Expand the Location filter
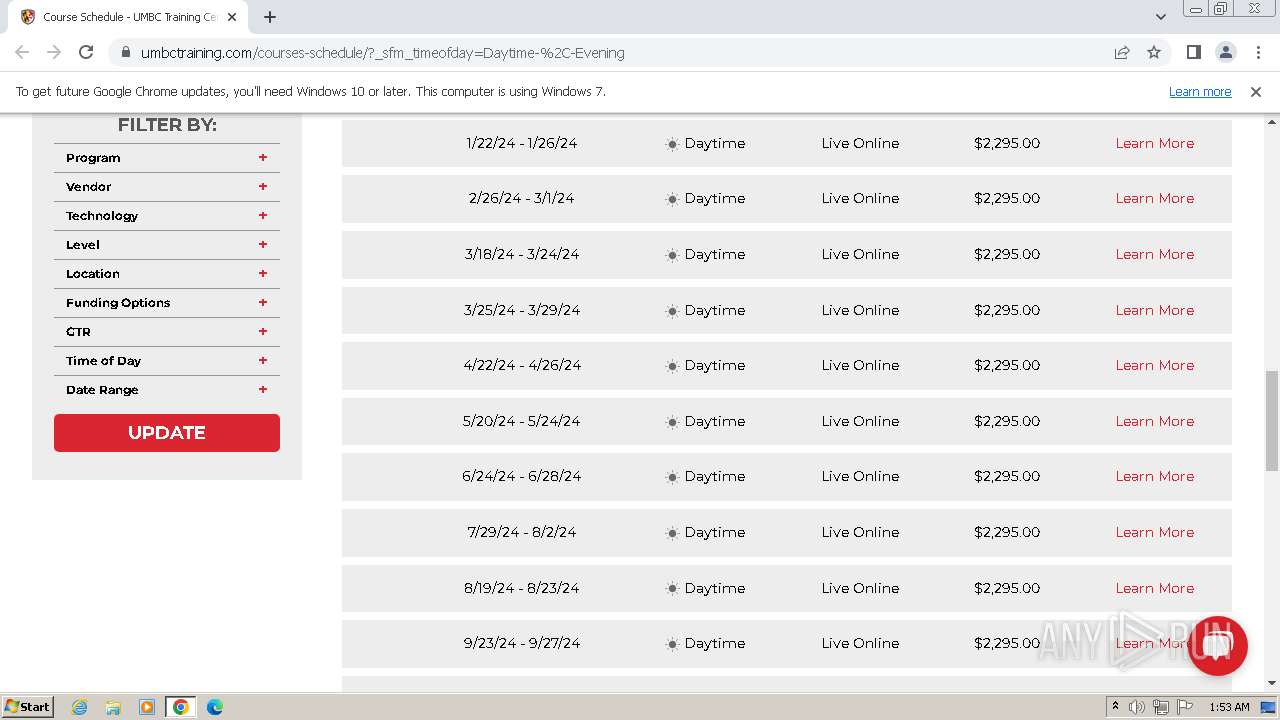 click(167, 274)
